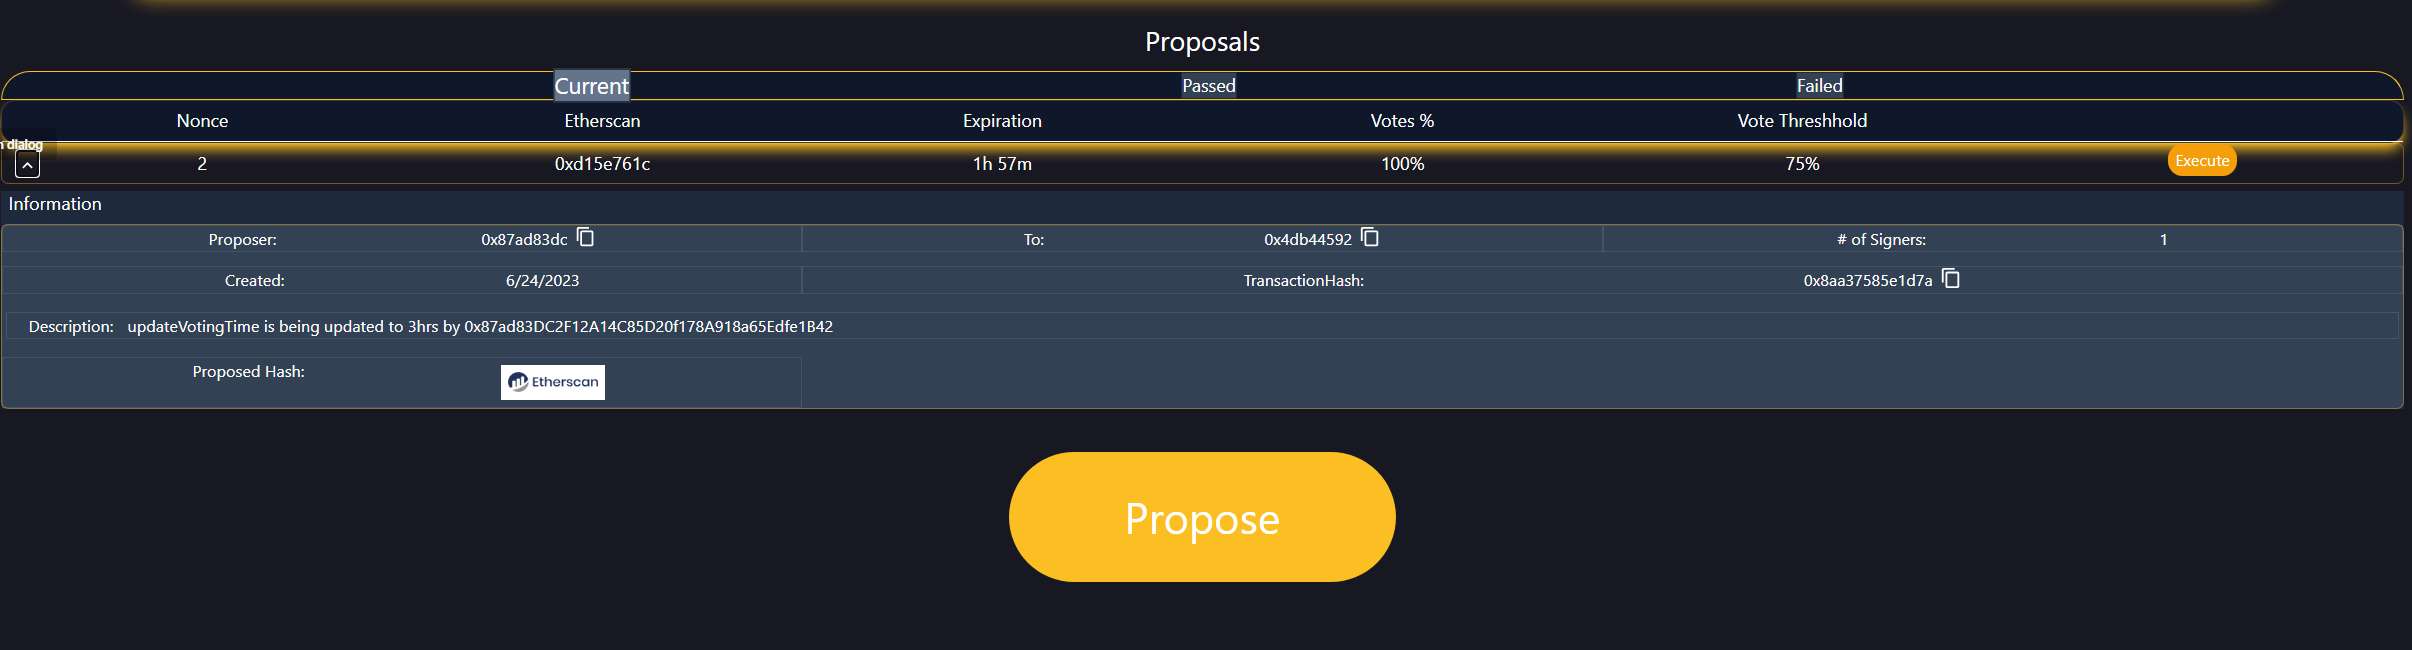
Task: Click the Etherscan column header
Action: pos(602,121)
